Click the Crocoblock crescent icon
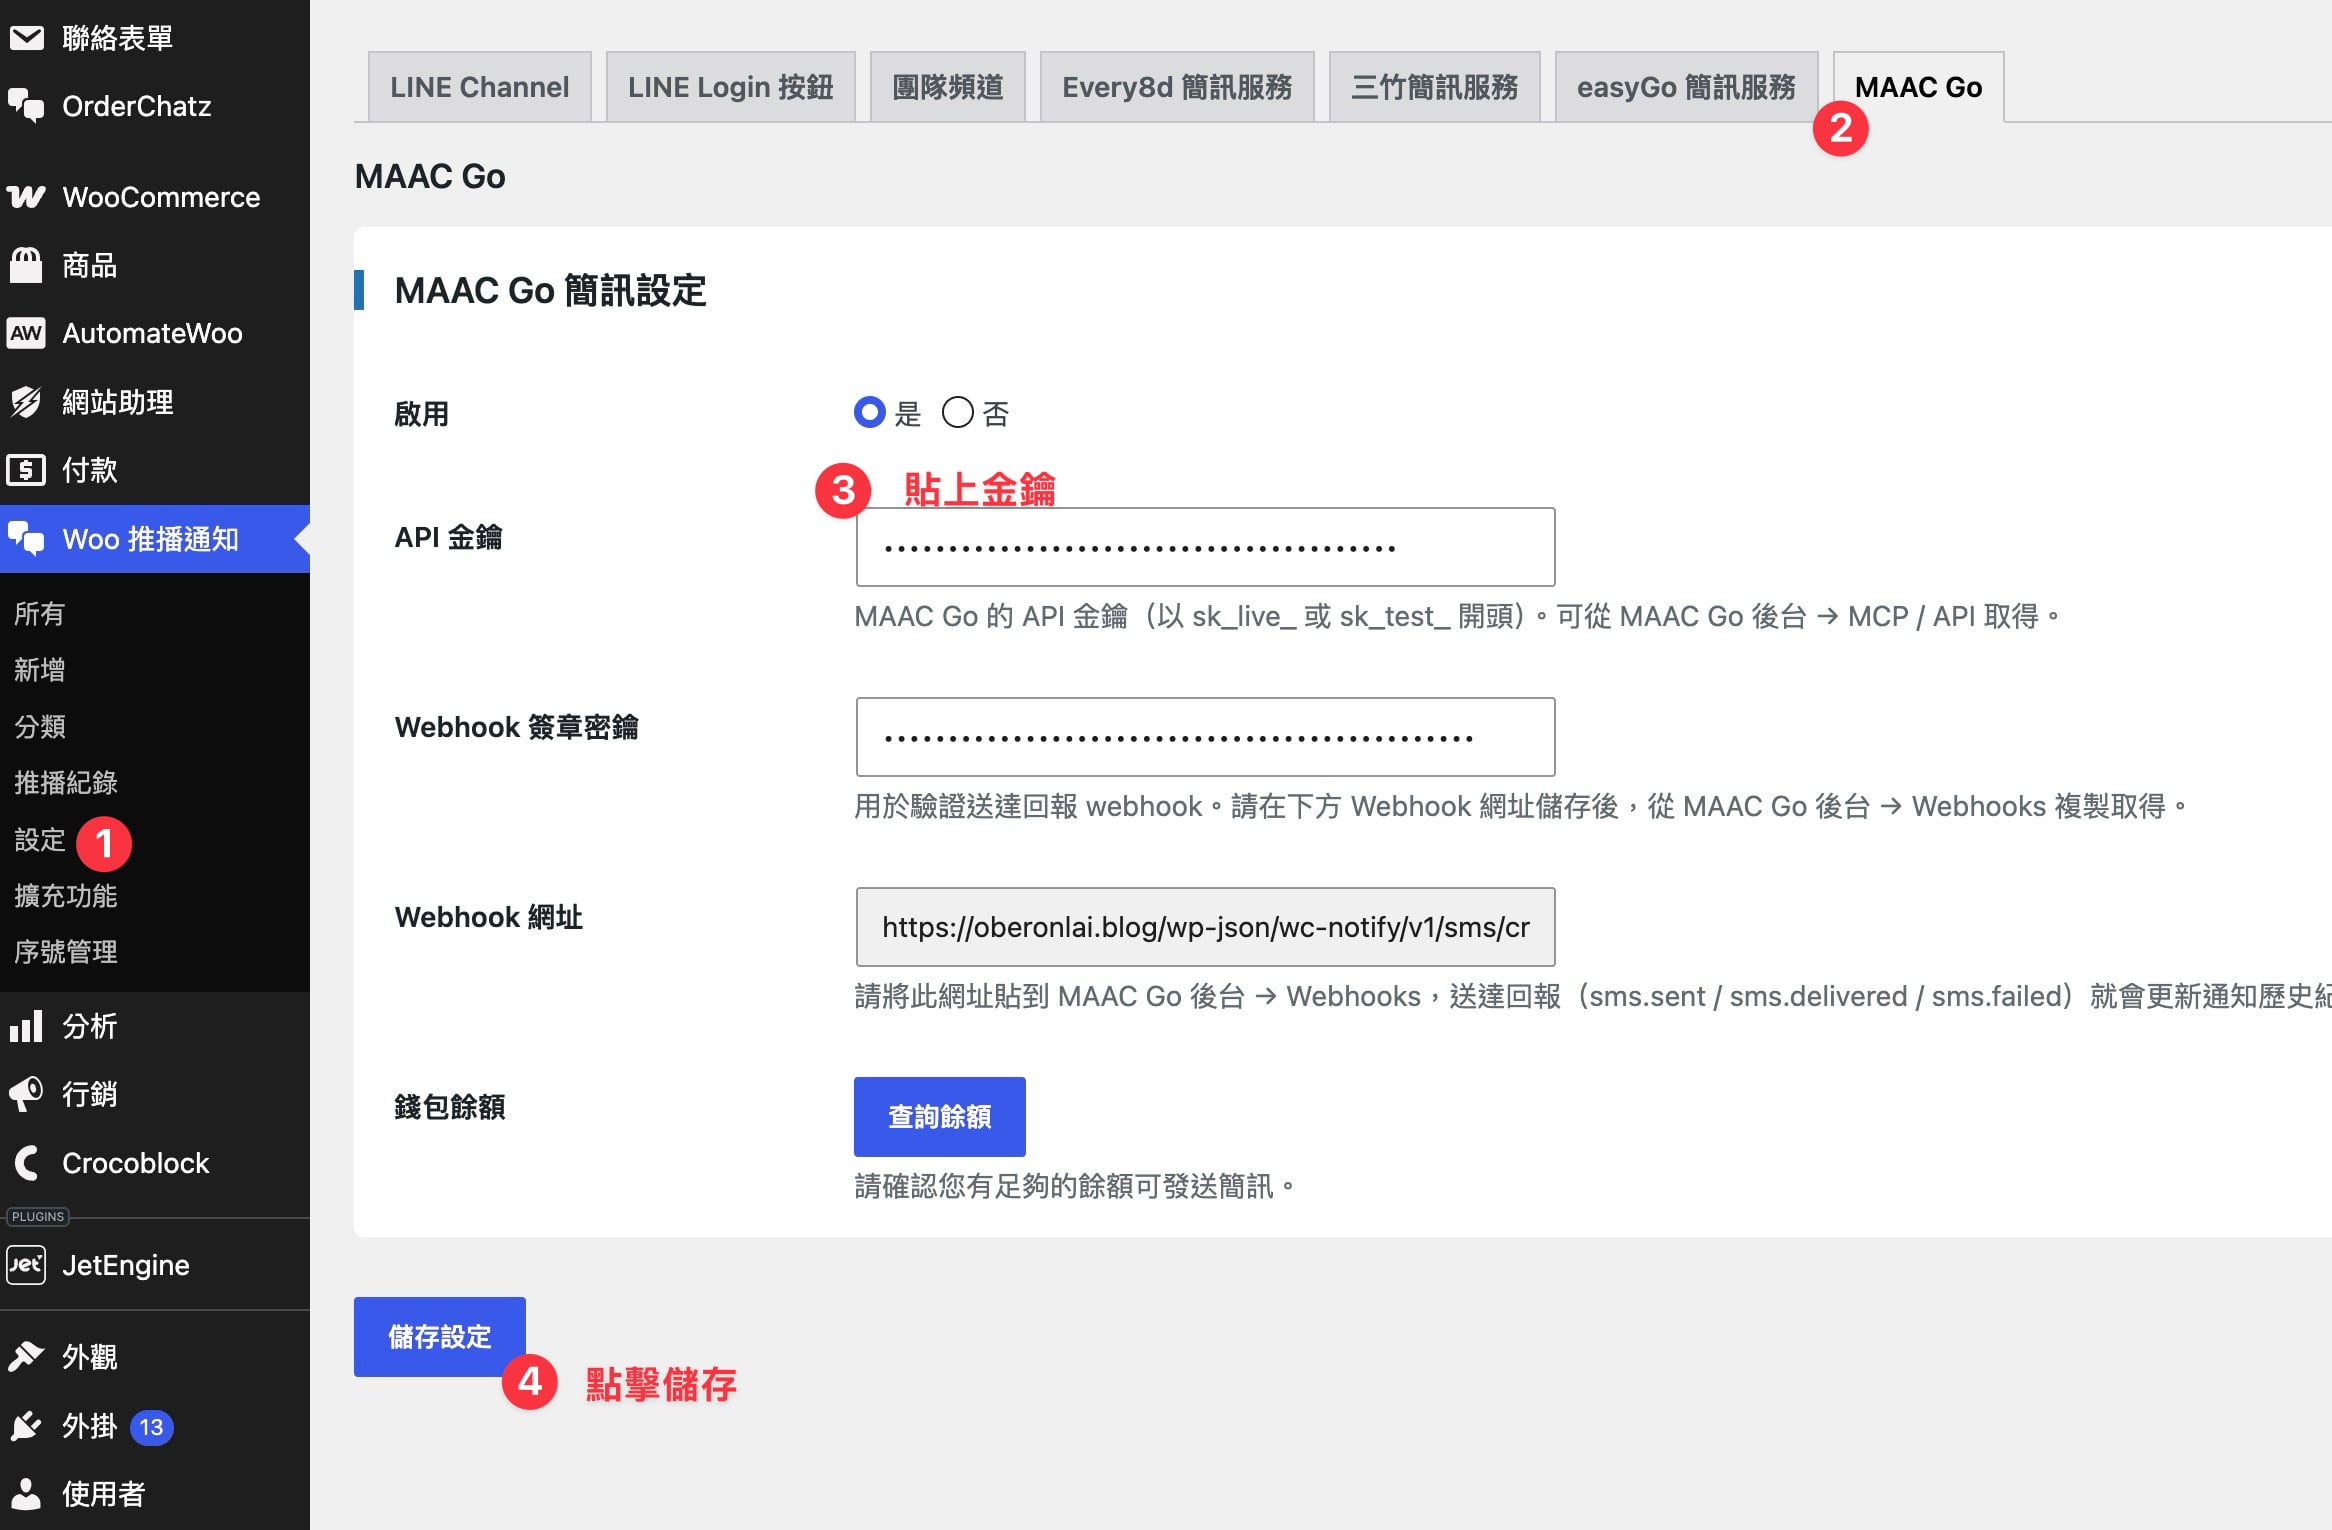This screenshot has height=1530, width=2332. (27, 1163)
